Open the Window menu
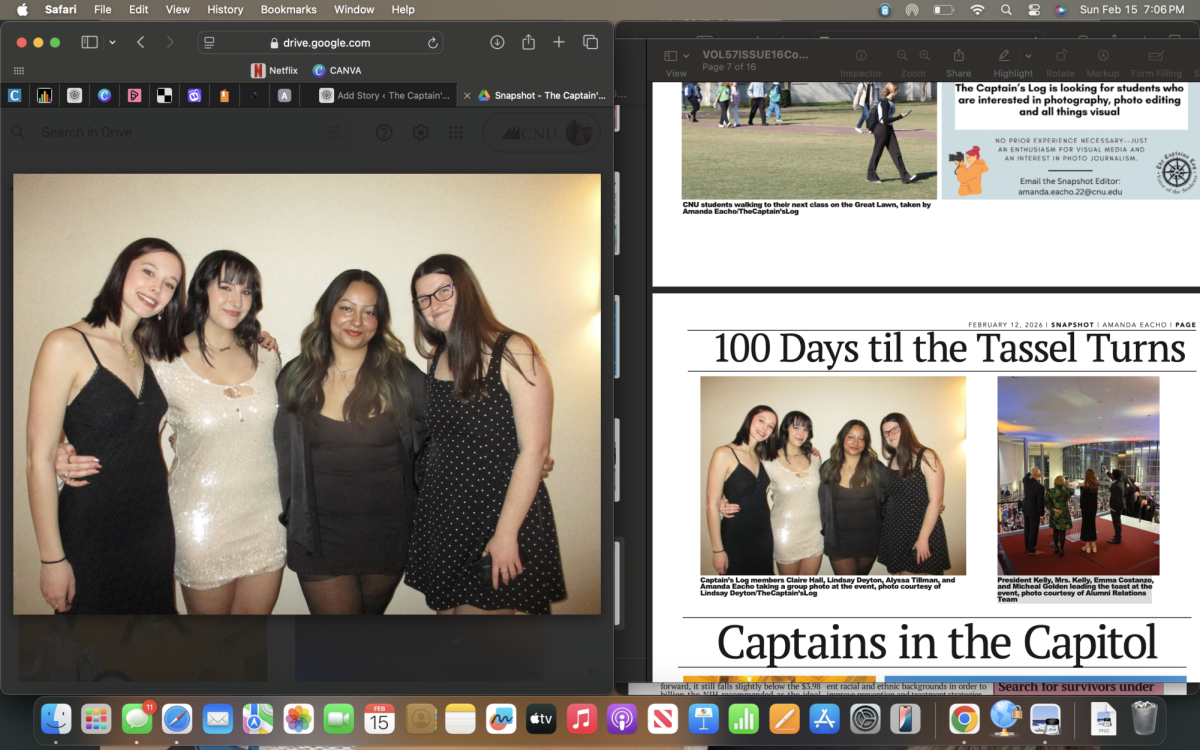This screenshot has width=1200, height=750. (354, 9)
